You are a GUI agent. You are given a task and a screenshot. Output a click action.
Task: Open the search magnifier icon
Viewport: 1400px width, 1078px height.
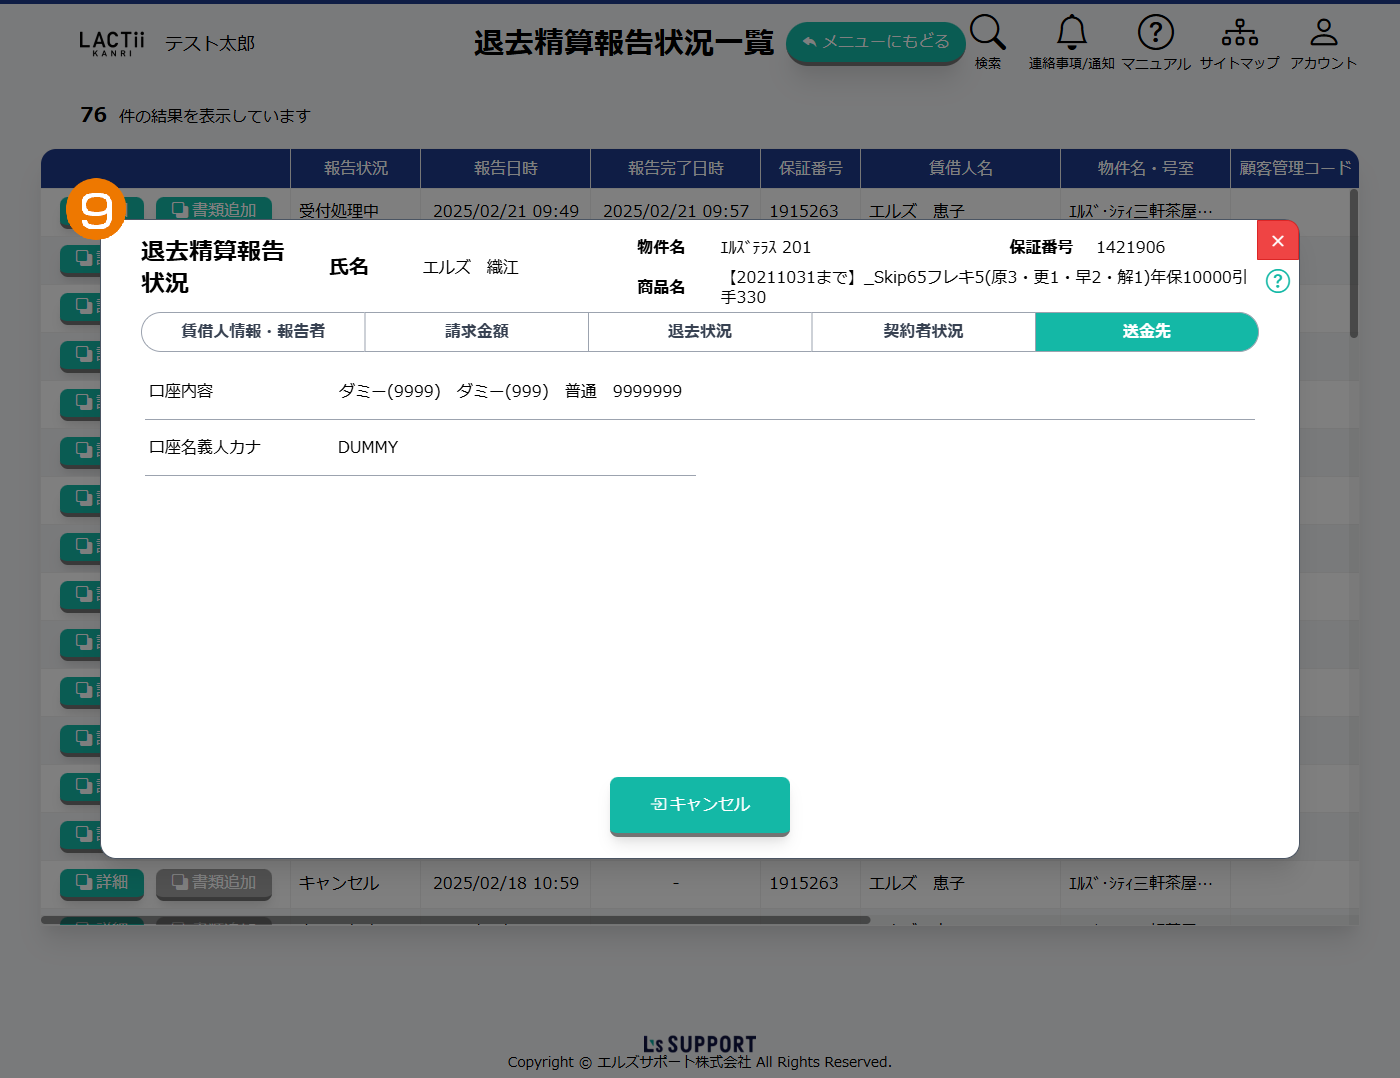(987, 33)
